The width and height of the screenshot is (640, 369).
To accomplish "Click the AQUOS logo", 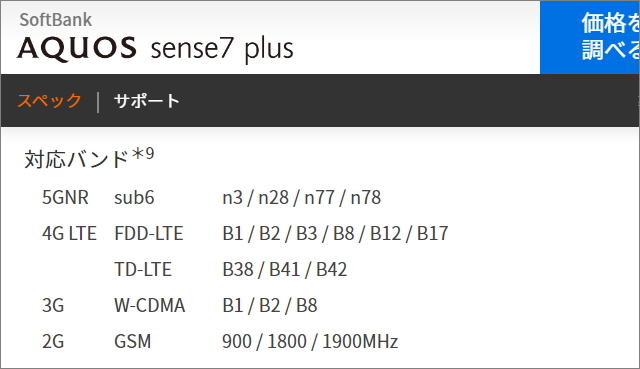I will tap(77, 48).
